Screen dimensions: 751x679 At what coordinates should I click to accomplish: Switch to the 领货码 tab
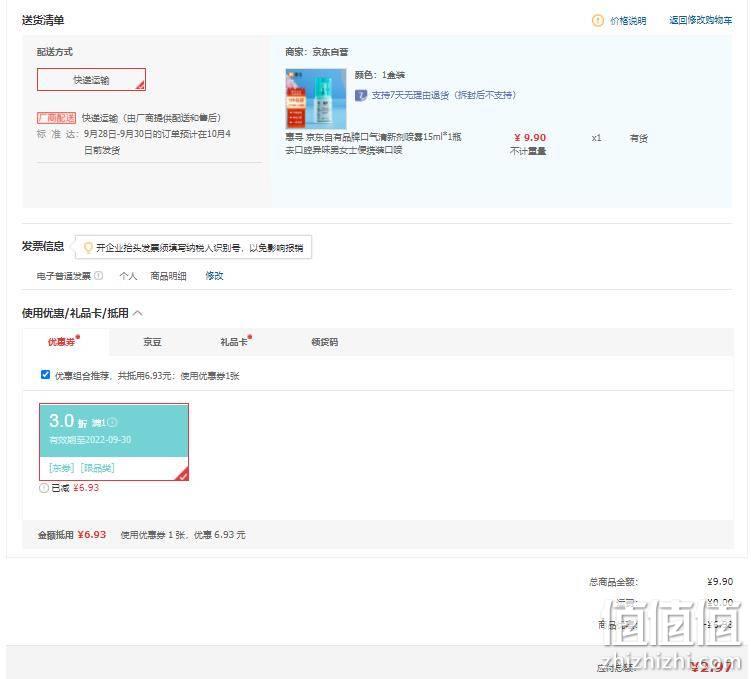point(325,342)
